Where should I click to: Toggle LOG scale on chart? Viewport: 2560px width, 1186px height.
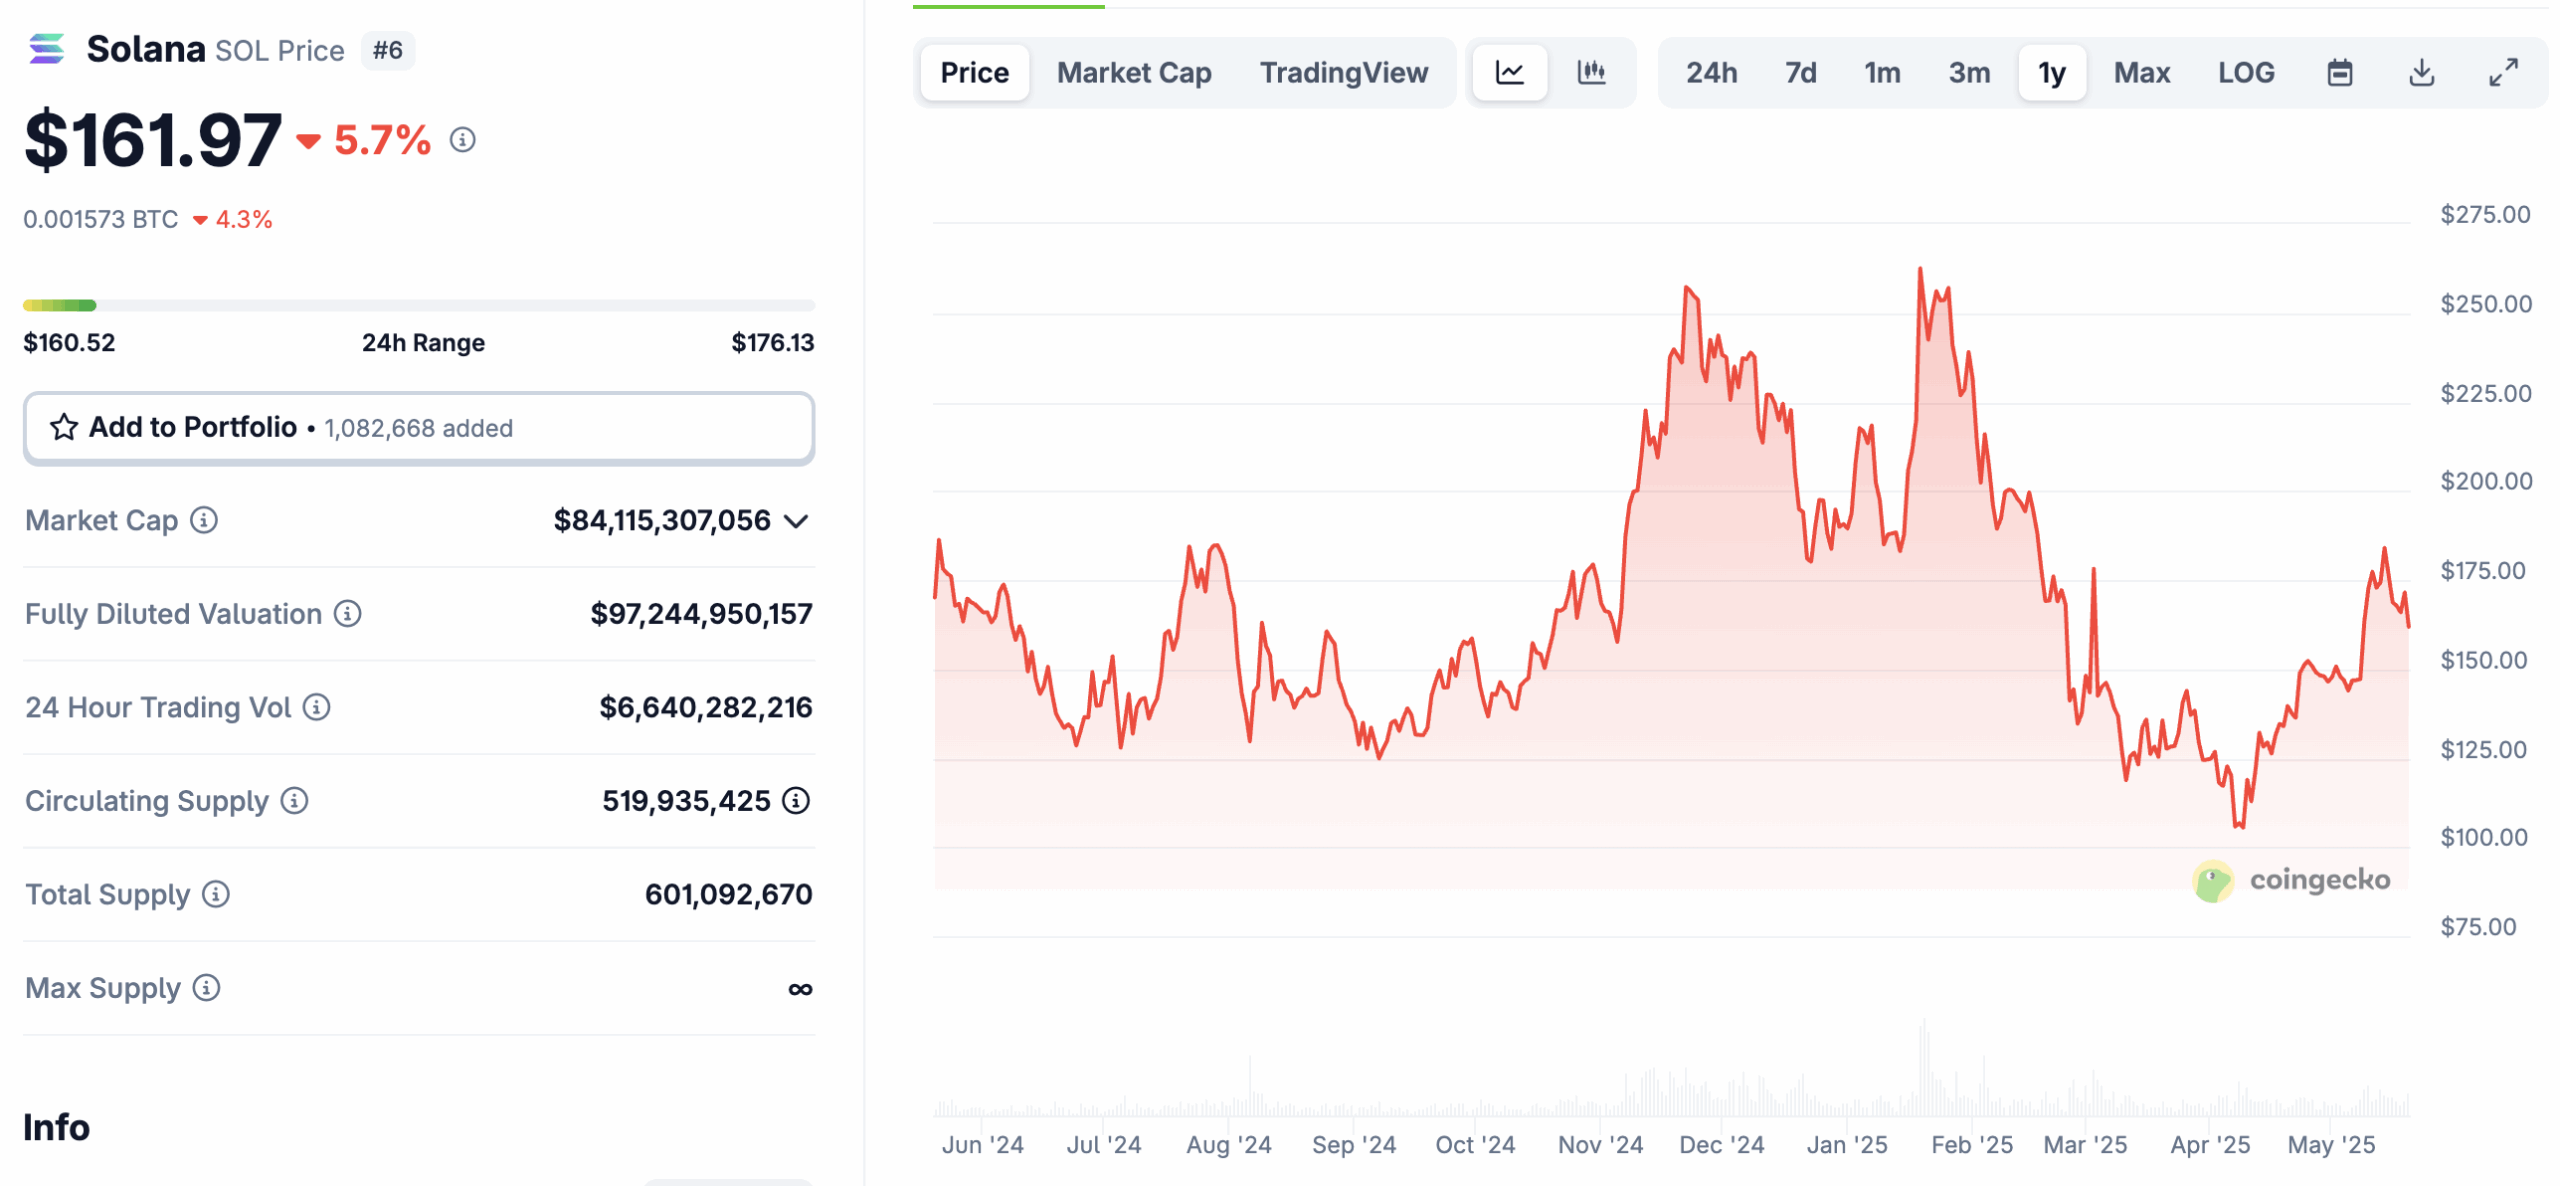click(2246, 72)
